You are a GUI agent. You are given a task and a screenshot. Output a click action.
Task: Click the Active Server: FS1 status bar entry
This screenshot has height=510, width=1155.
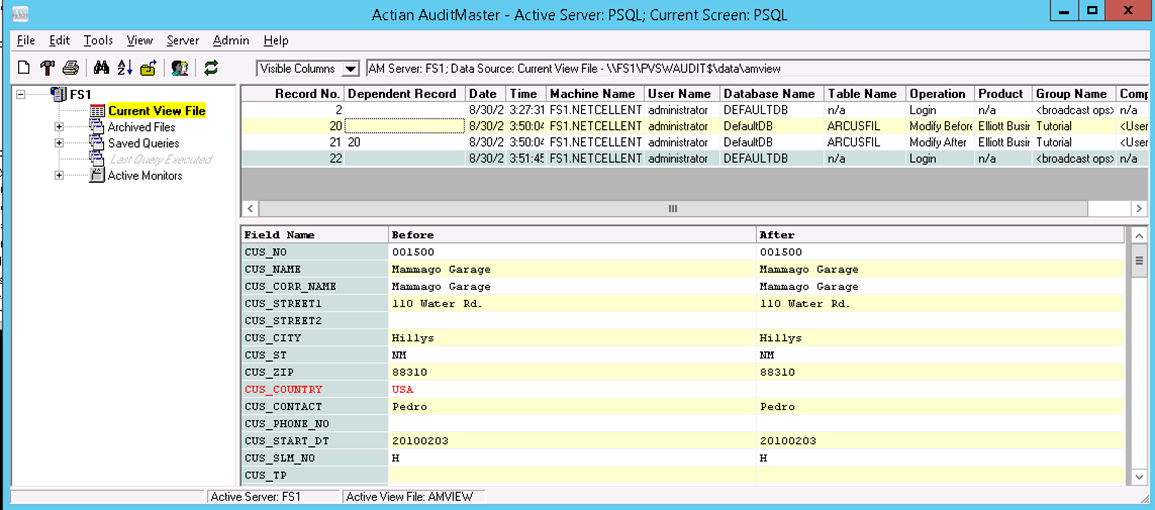click(x=274, y=497)
